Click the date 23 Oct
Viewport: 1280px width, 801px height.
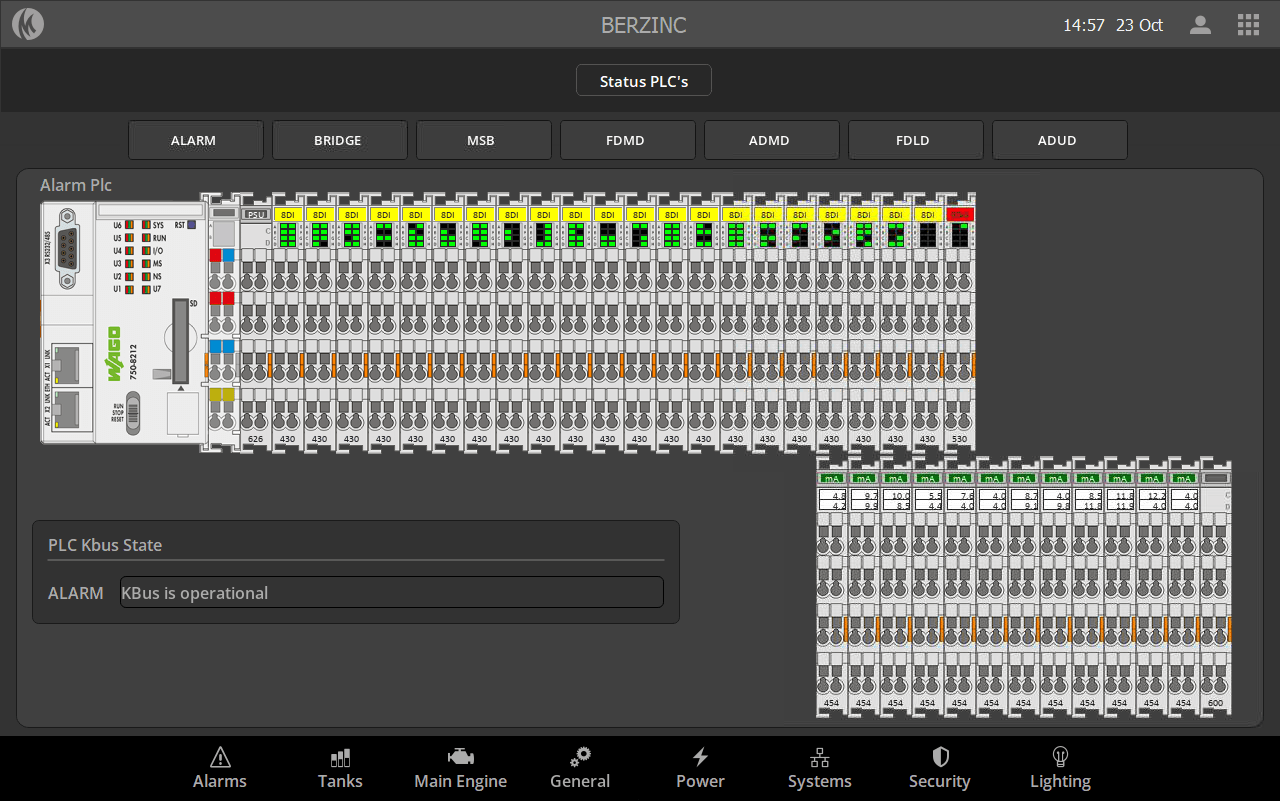pos(1139,25)
